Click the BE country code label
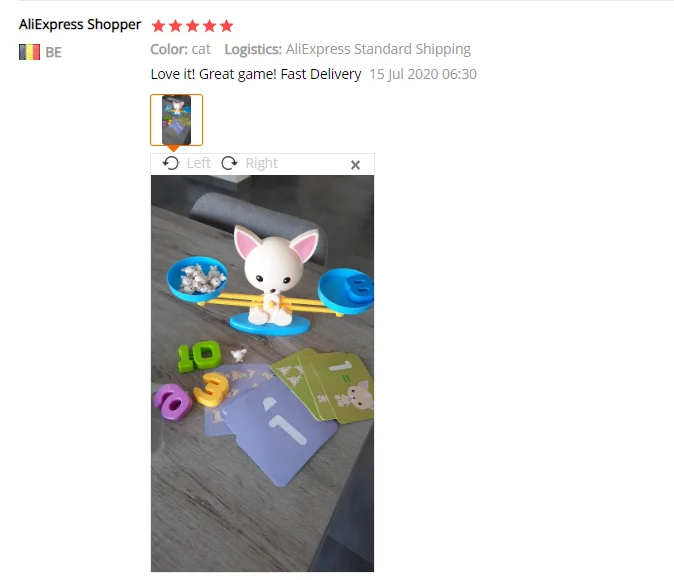 (x=53, y=52)
